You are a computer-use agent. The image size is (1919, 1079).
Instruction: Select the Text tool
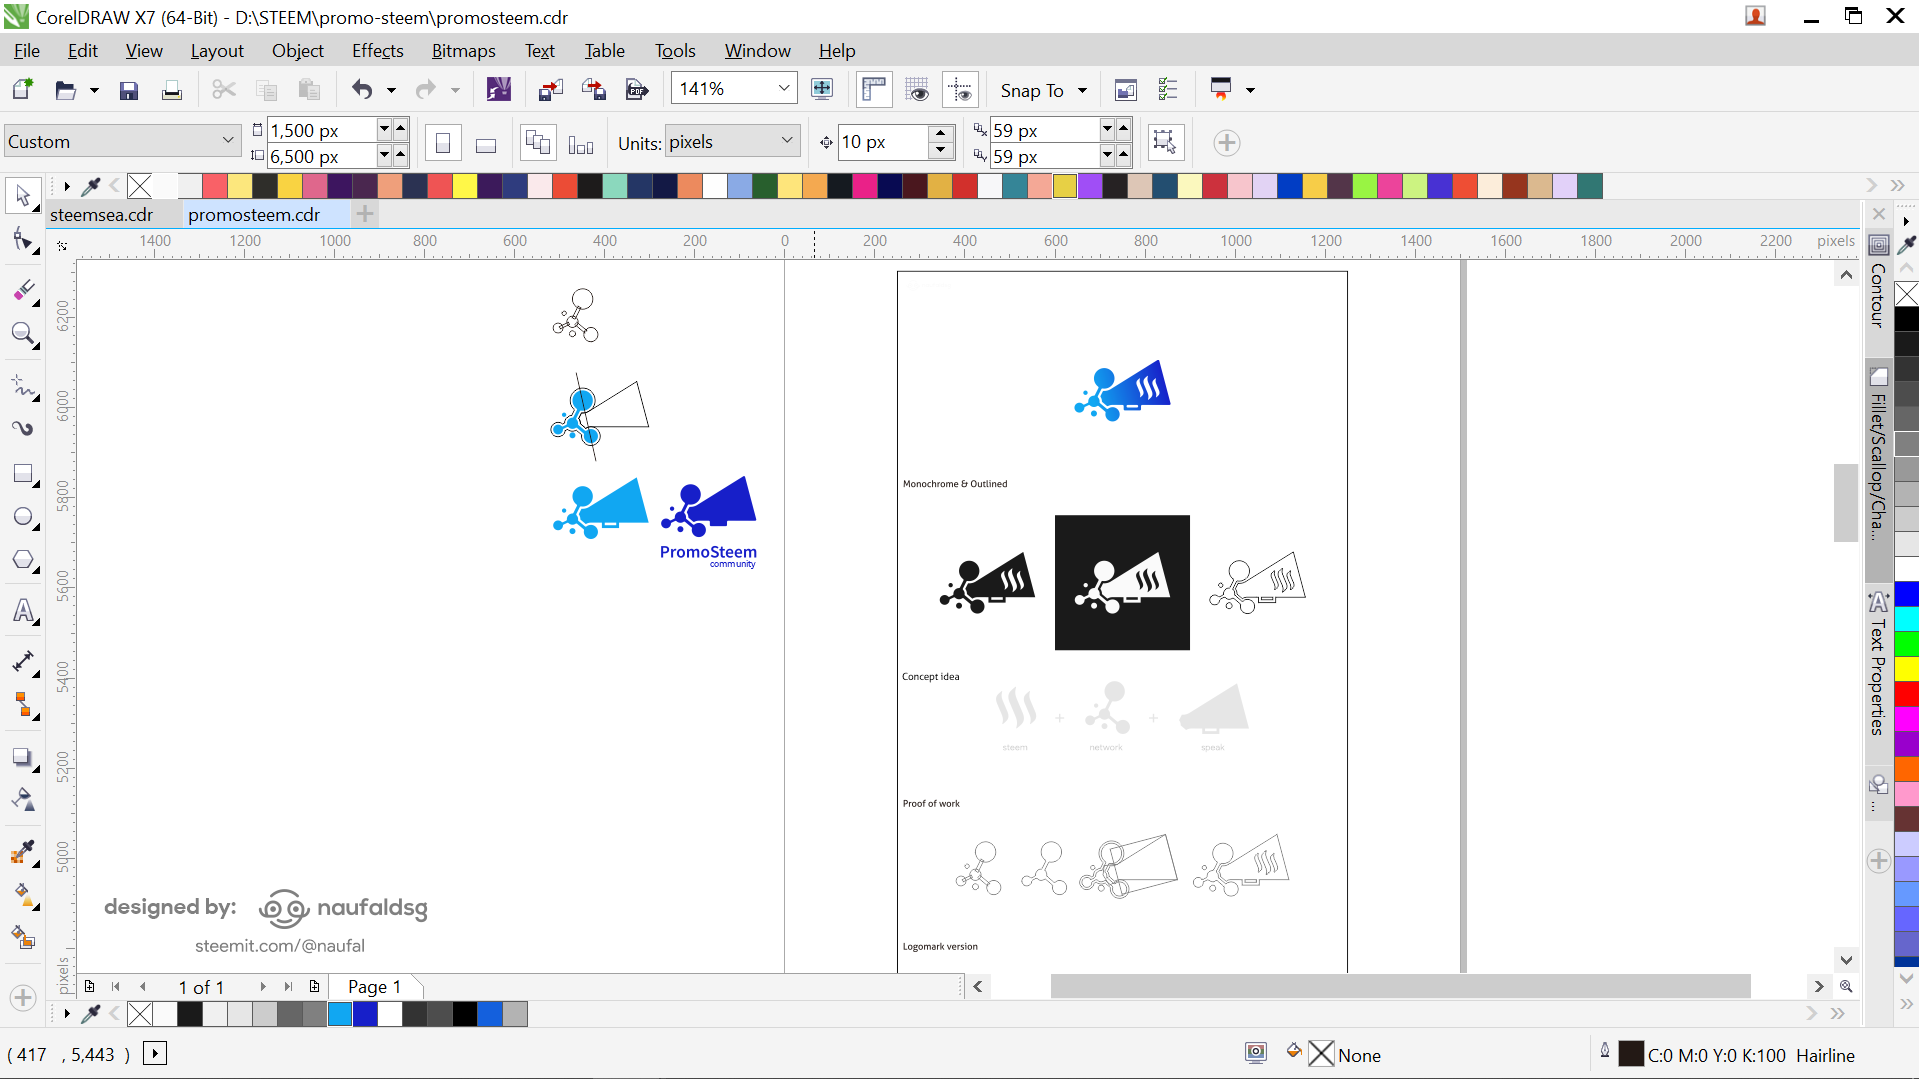coord(23,611)
